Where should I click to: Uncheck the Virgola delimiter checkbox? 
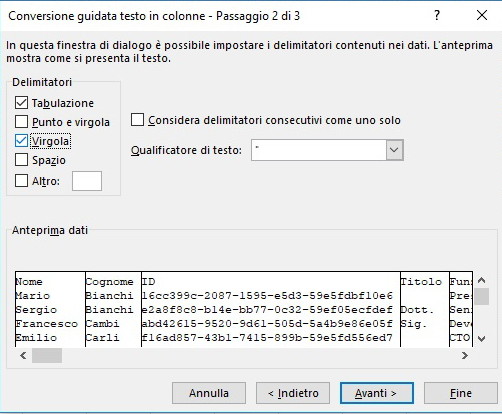(x=21, y=141)
